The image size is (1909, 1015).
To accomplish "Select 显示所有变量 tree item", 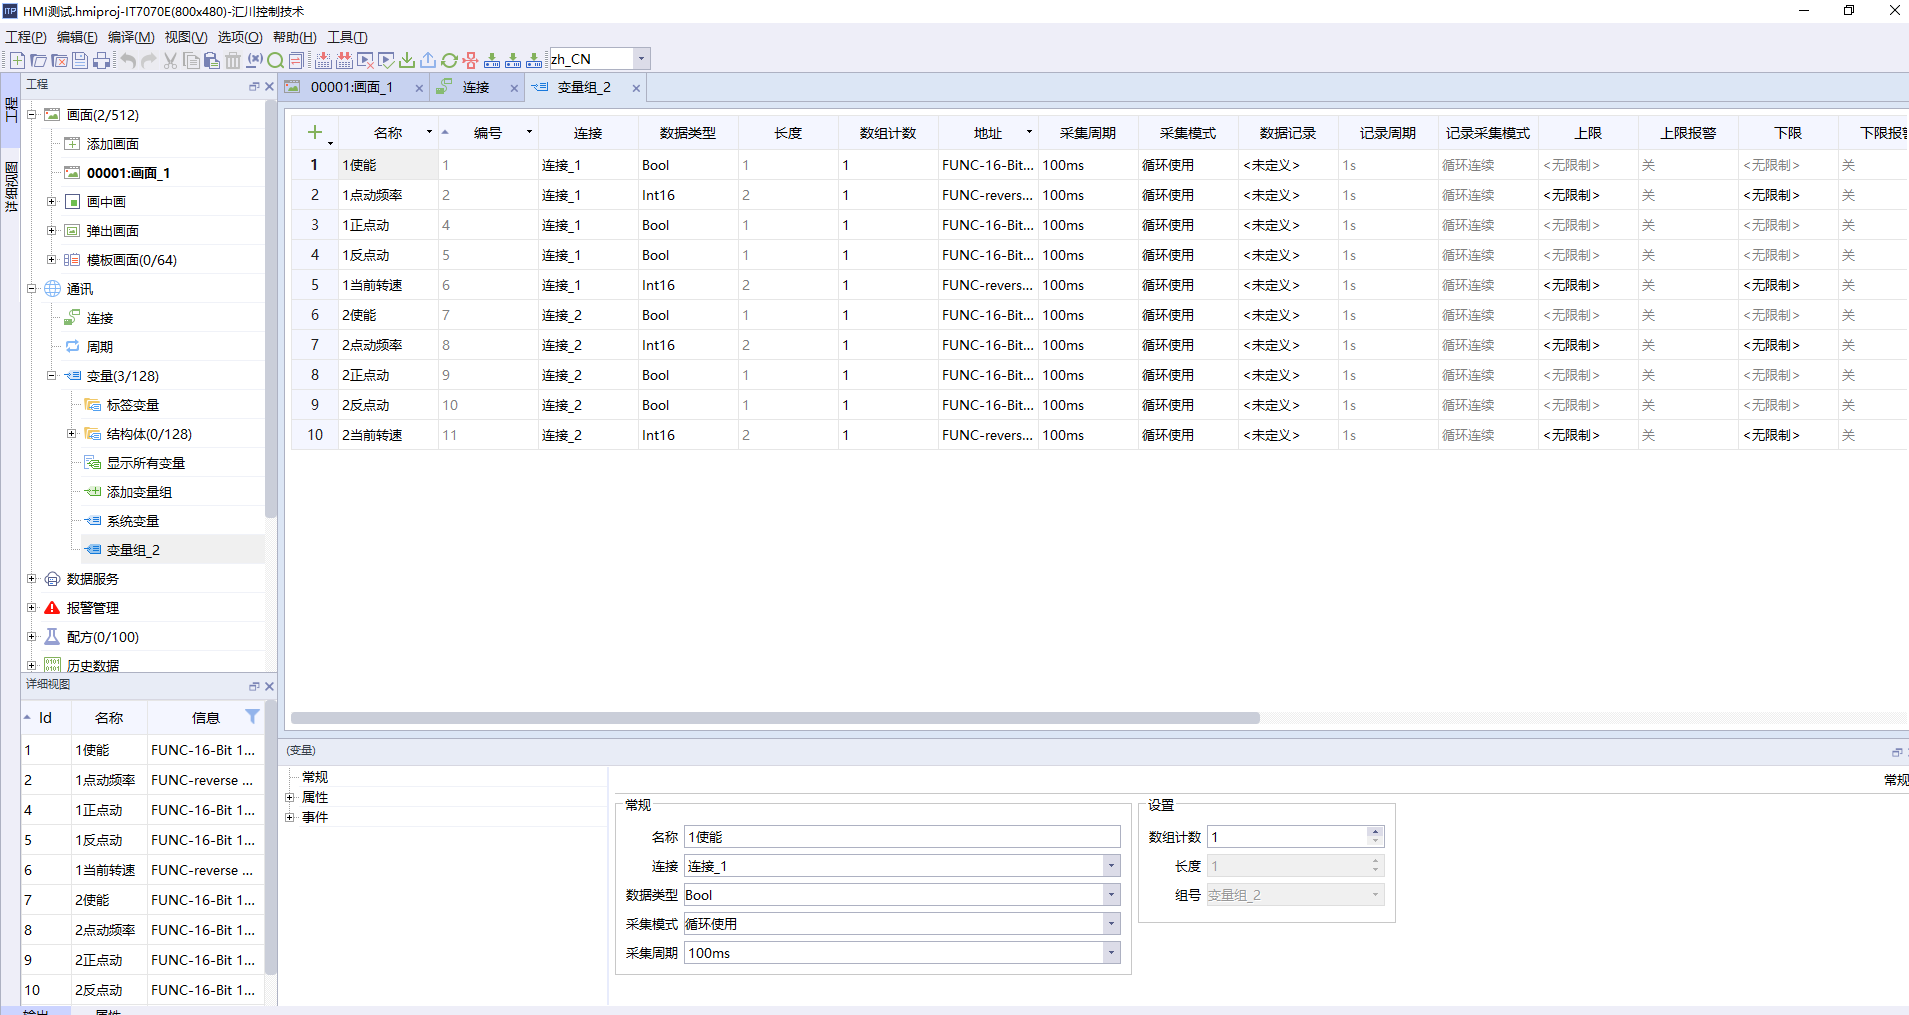I will [146, 463].
